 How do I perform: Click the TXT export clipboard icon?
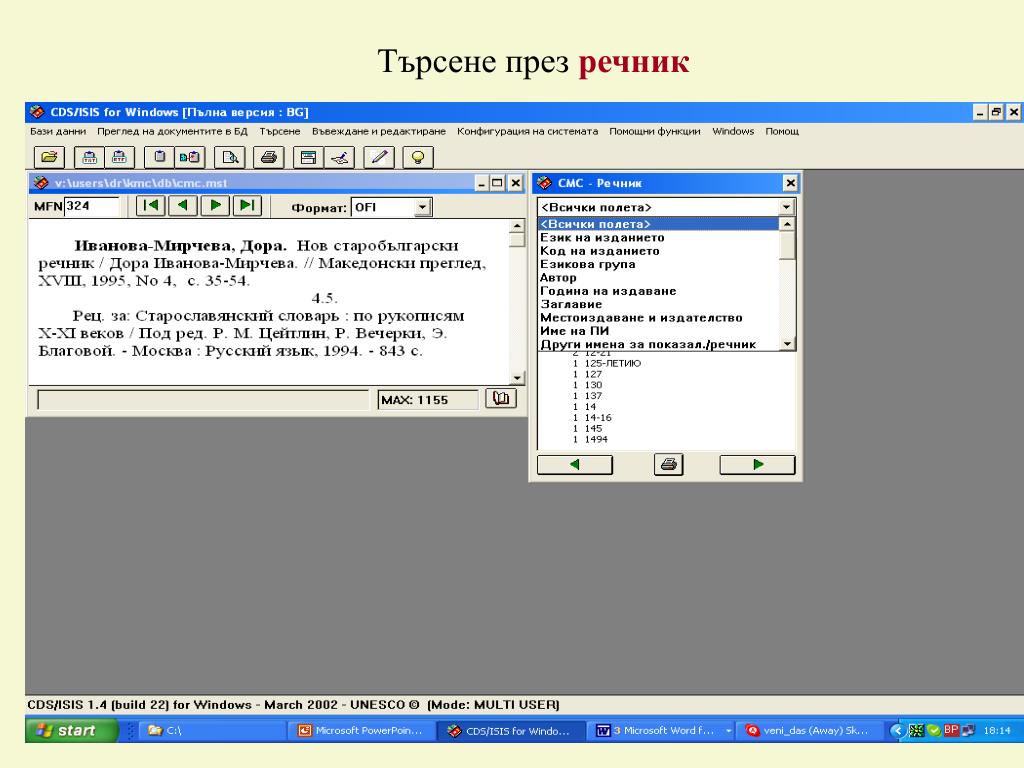click(x=89, y=157)
